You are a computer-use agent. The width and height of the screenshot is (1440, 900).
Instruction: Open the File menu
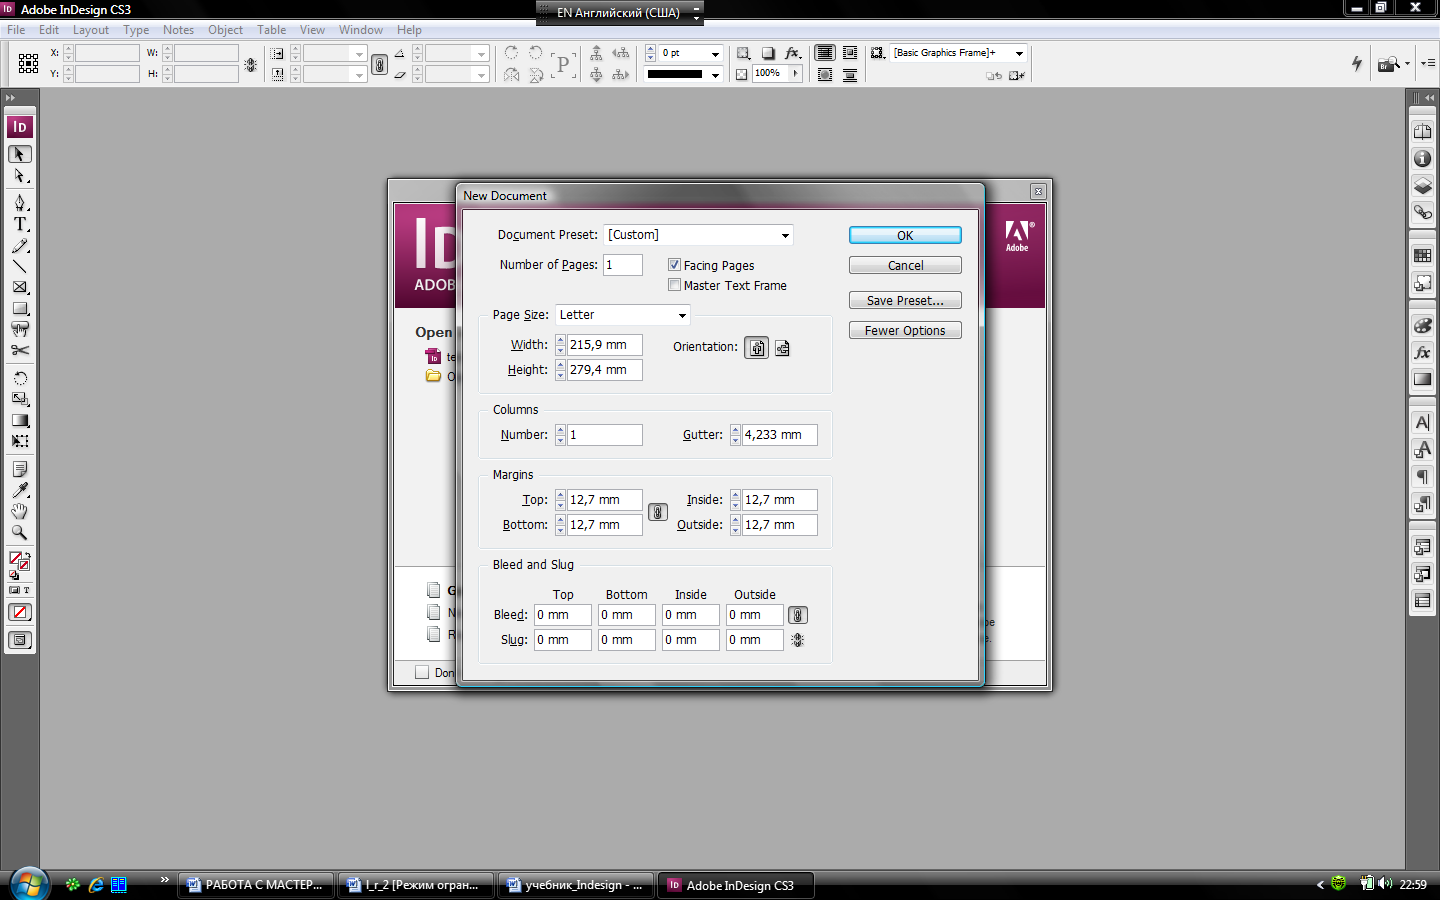(x=16, y=30)
